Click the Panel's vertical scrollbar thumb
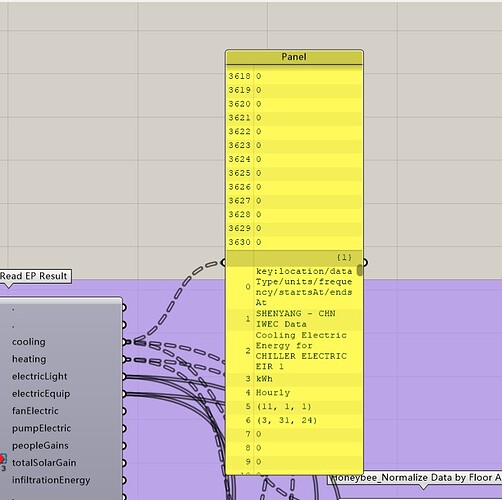502x500 pixels. 359,270
